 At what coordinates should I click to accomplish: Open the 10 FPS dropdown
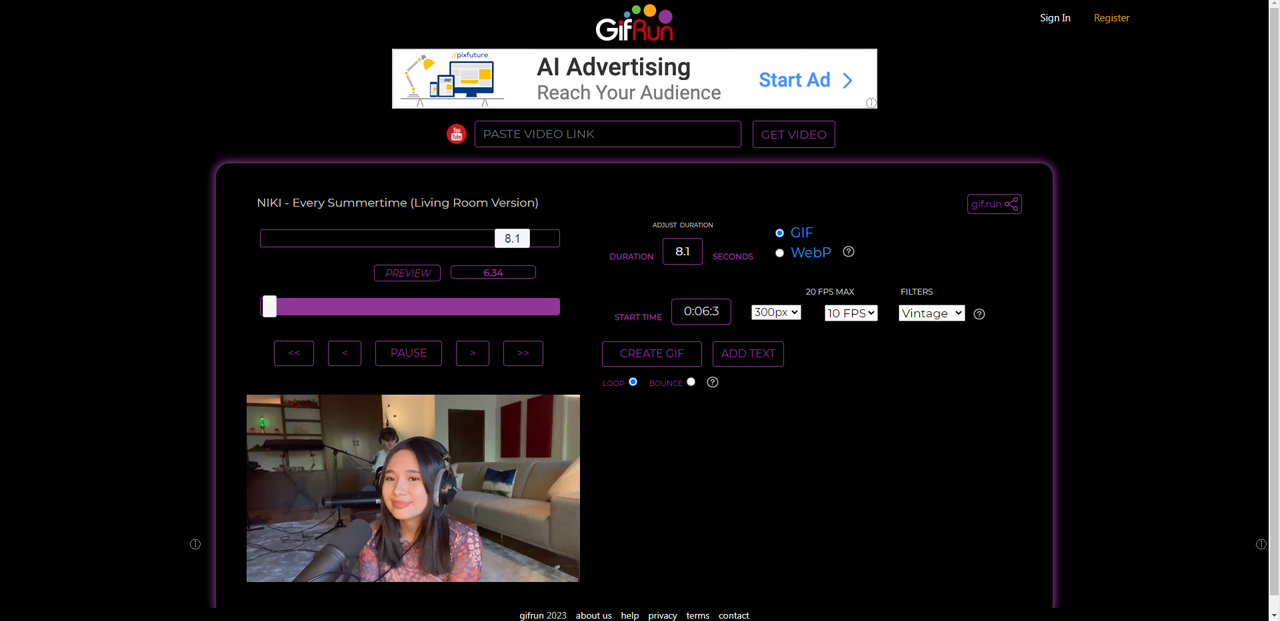click(x=851, y=313)
